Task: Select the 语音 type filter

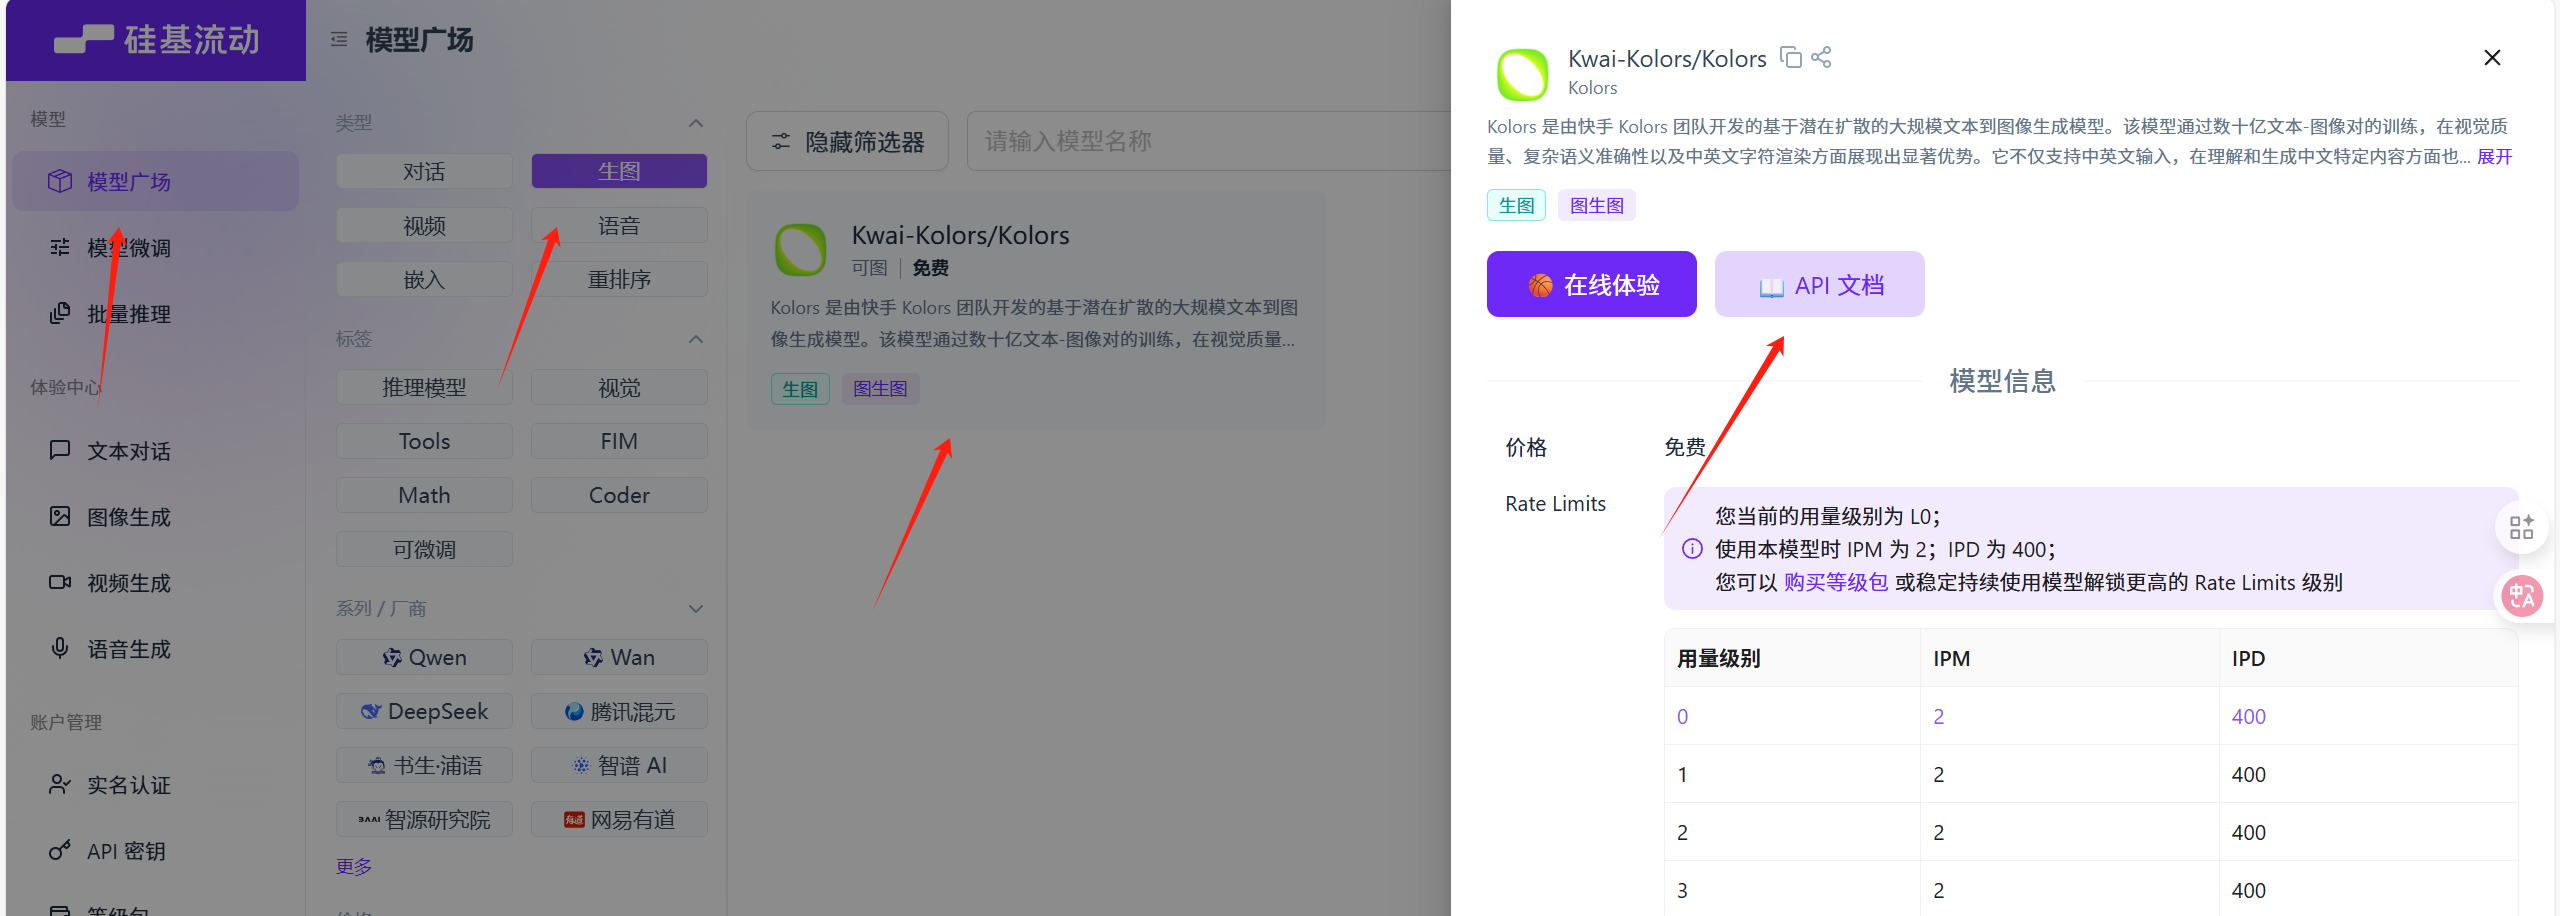Action: 619,225
